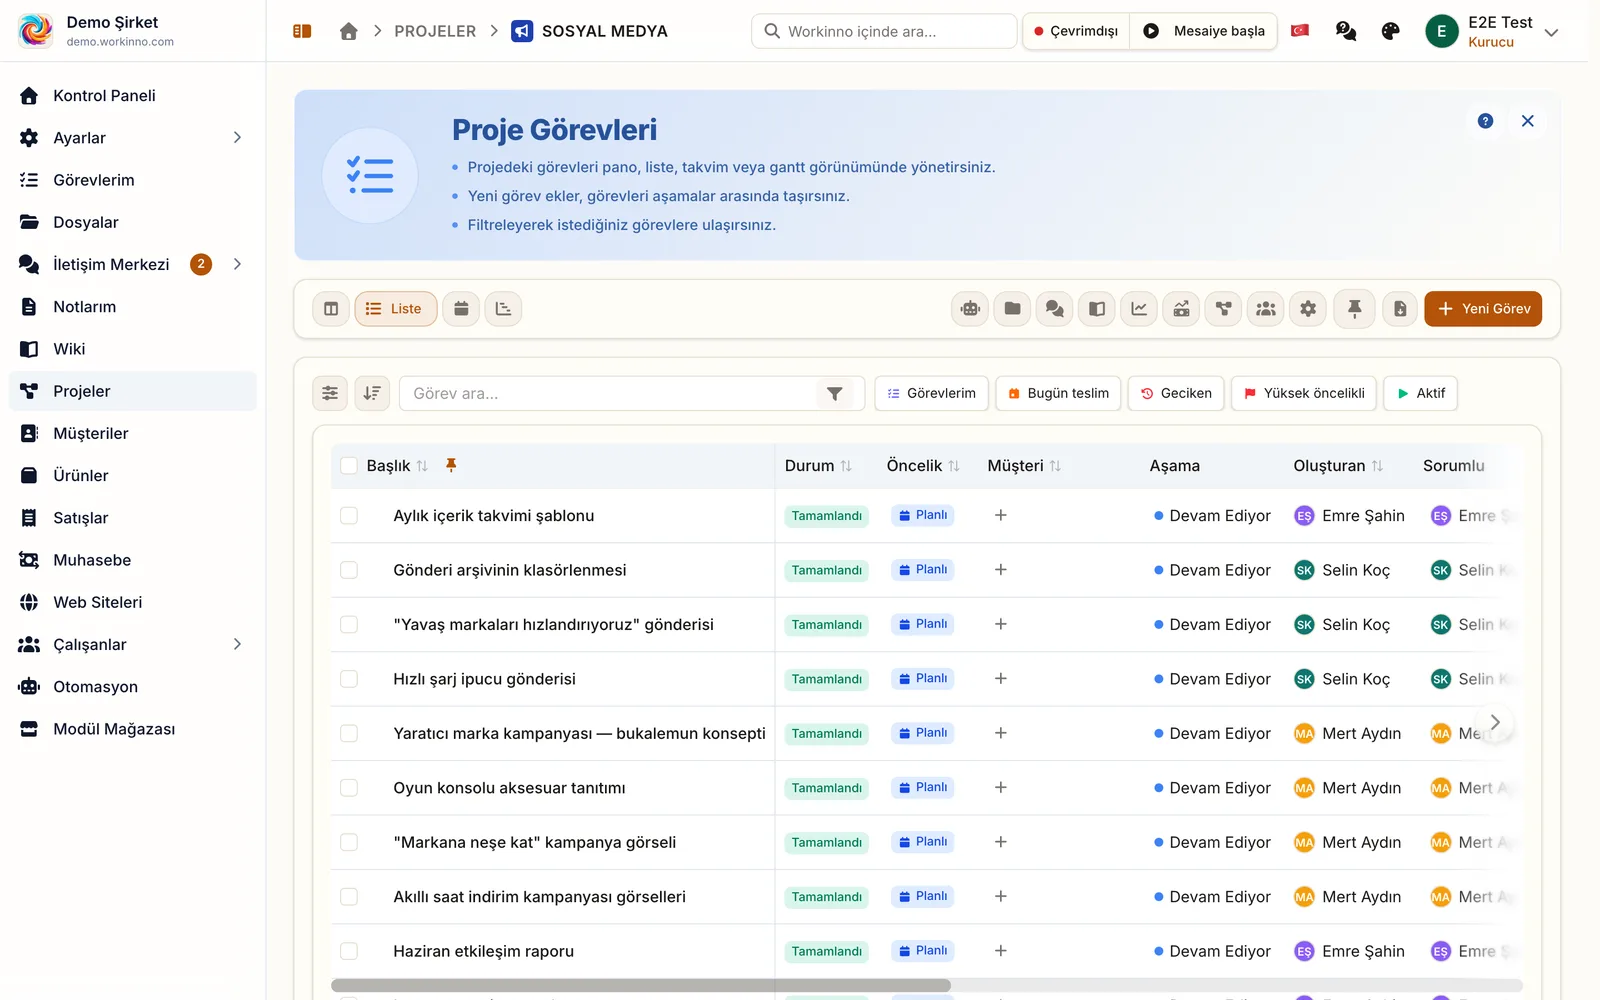The width and height of the screenshot is (1600, 1000).
Task: Switch to the board view icon
Action: coord(331,309)
